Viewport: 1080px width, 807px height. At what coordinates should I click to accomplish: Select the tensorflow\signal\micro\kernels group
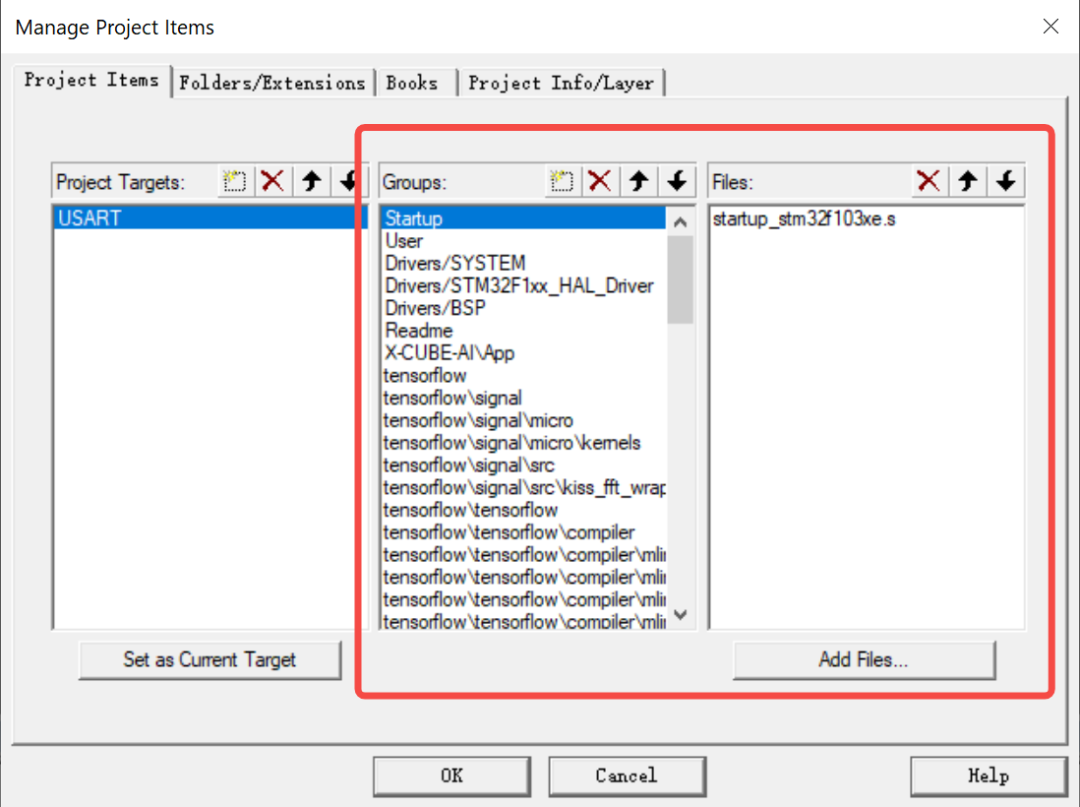(523, 443)
